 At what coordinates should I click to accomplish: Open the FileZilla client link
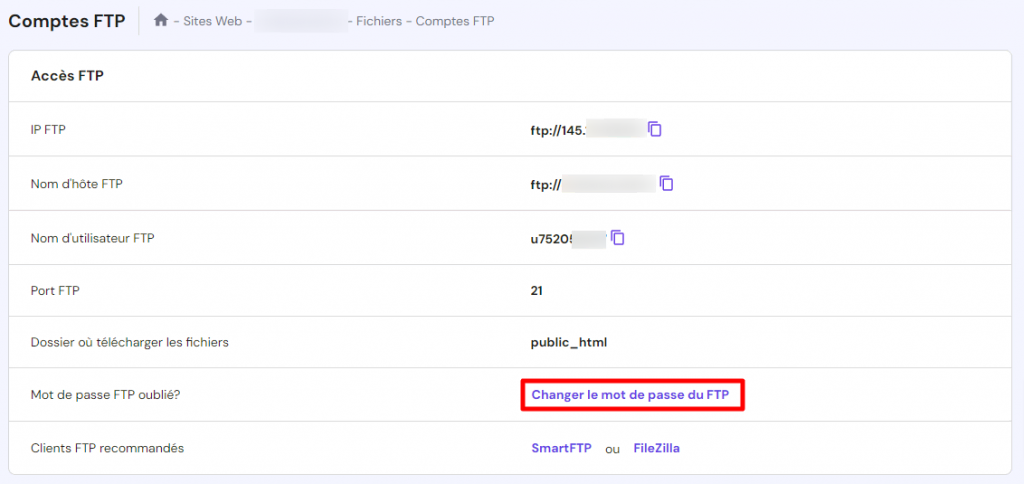(656, 448)
